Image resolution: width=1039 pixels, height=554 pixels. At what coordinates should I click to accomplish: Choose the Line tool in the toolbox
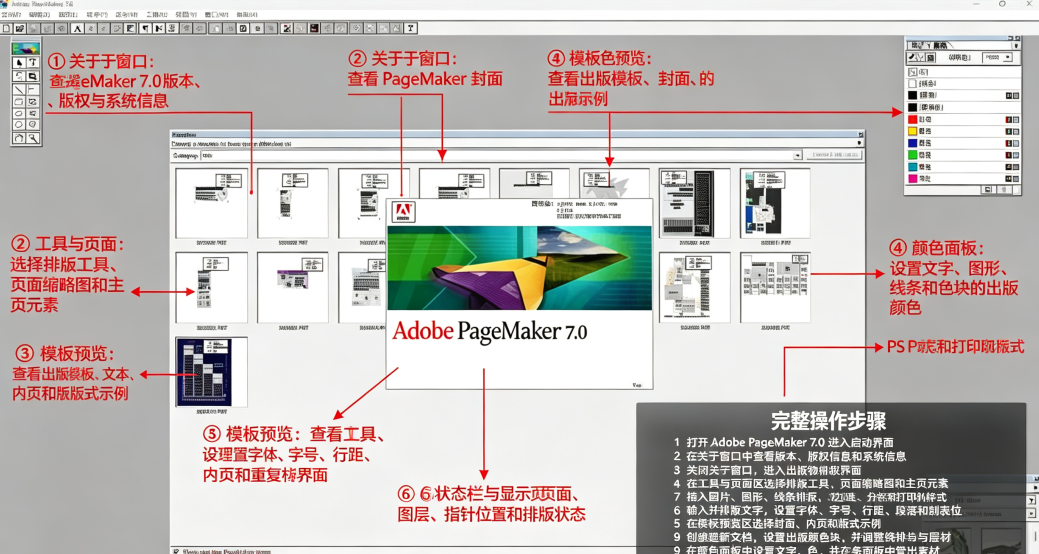tap(19, 89)
